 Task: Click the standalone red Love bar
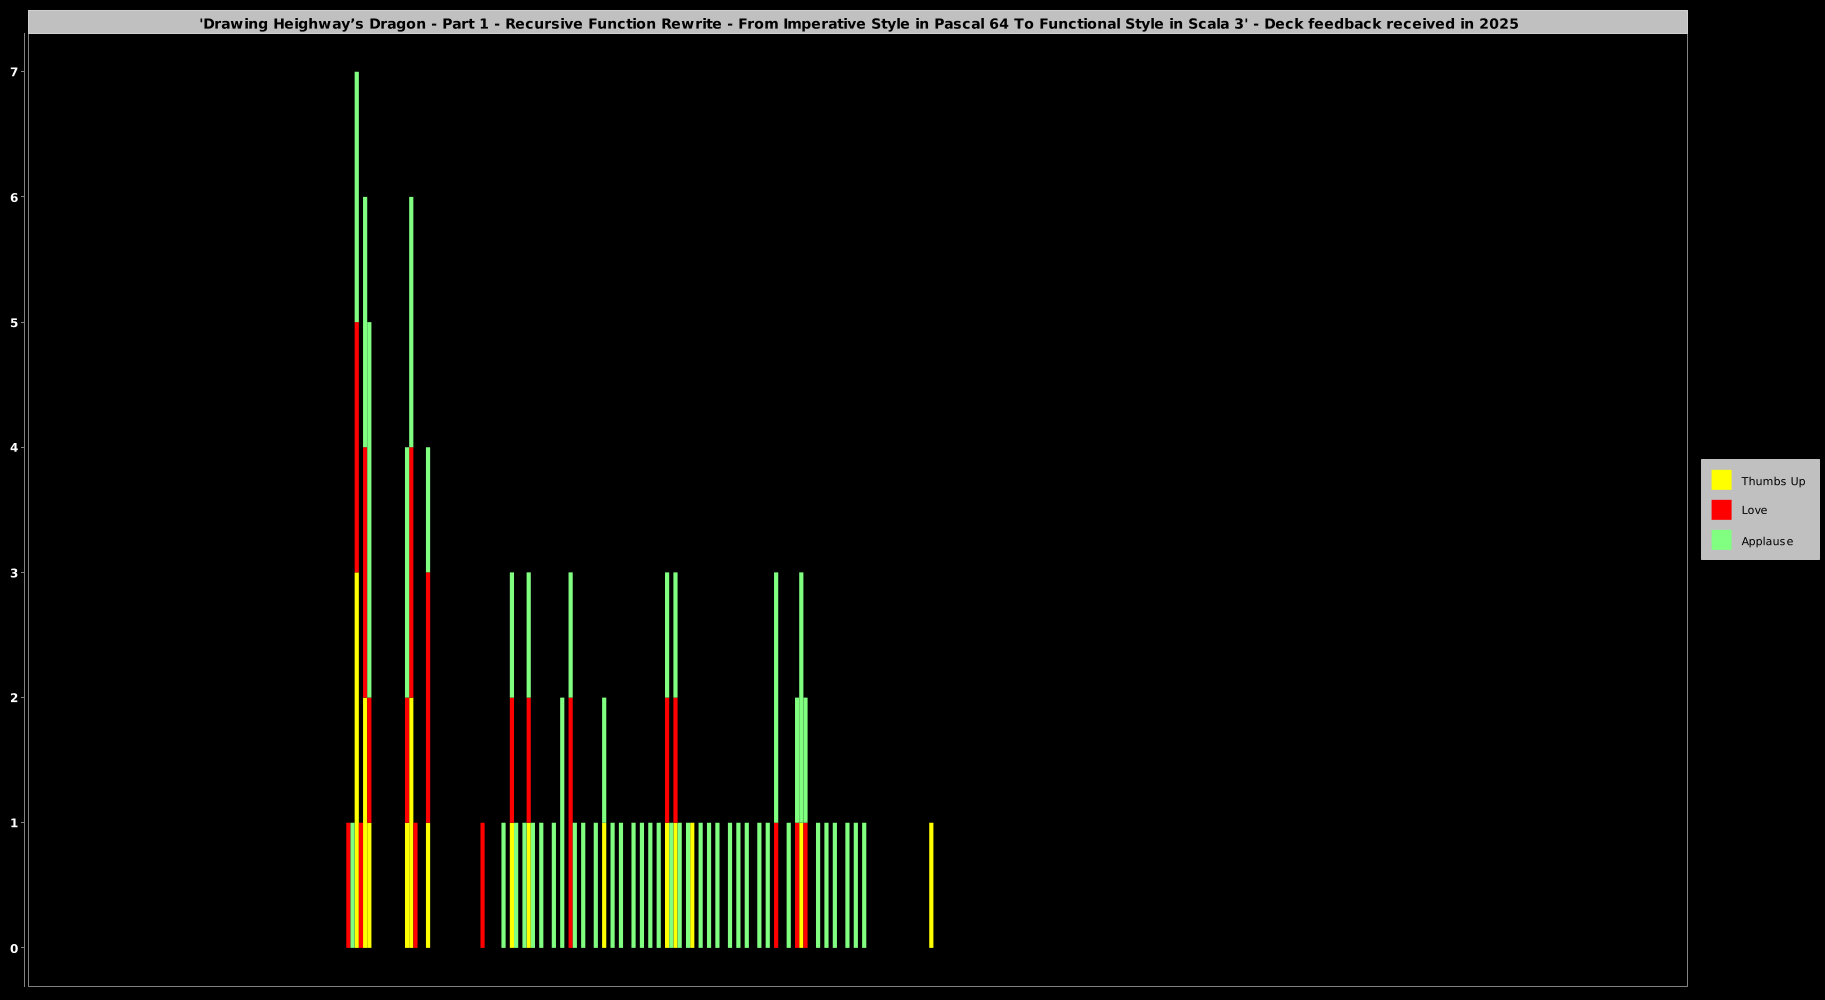coord(482,885)
